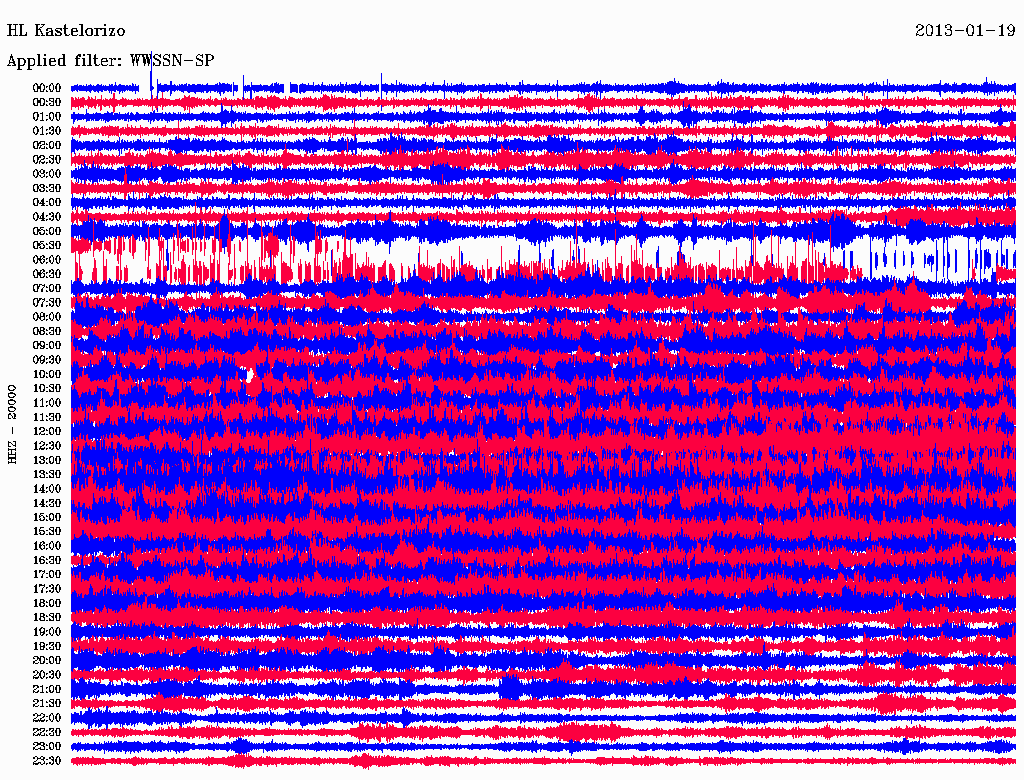
Task: Select the 00:00 time label
Action: [47, 88]
